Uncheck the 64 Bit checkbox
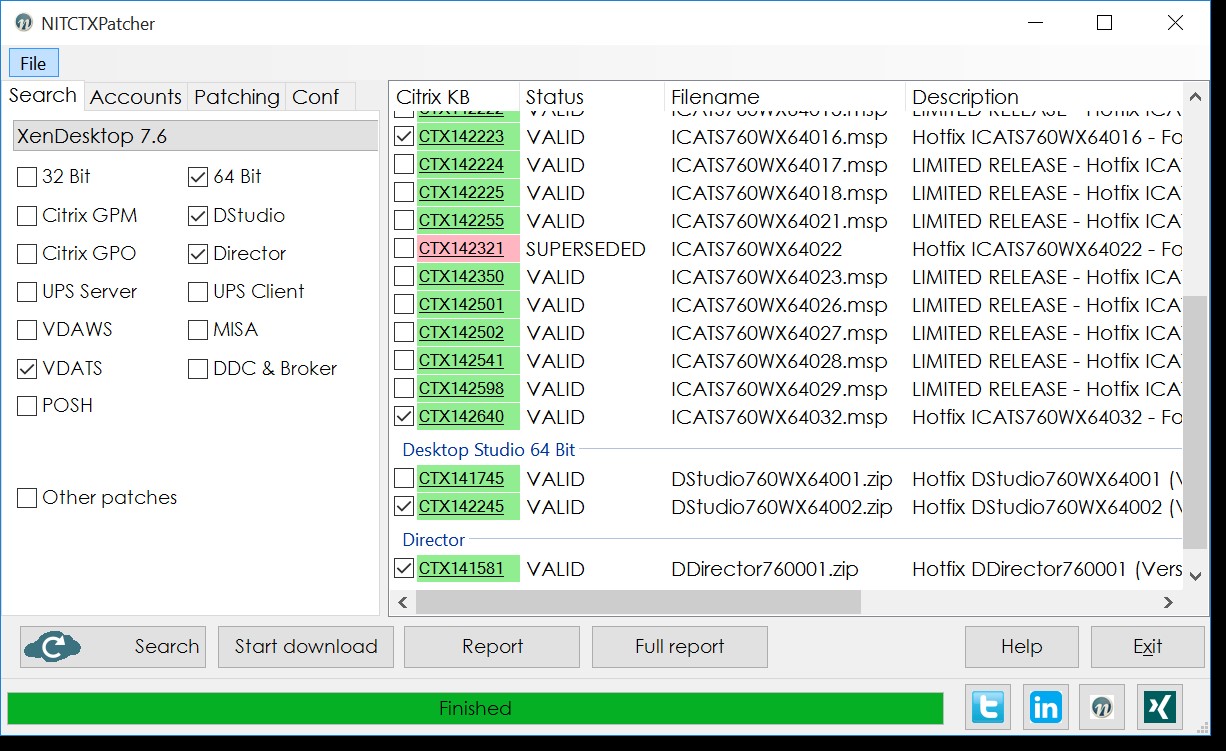The image size is (1226, 751). click(198, 177)
